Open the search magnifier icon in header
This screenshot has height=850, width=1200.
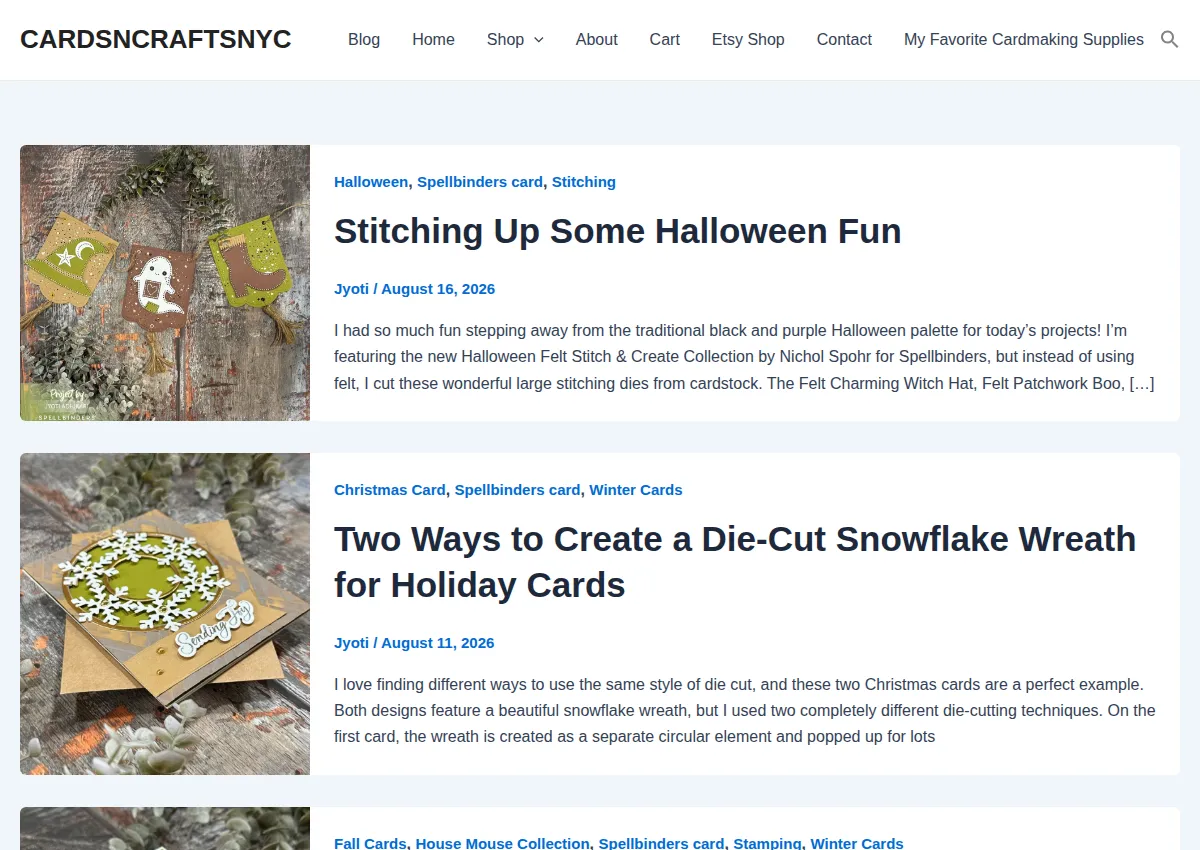coord(1169,40)
